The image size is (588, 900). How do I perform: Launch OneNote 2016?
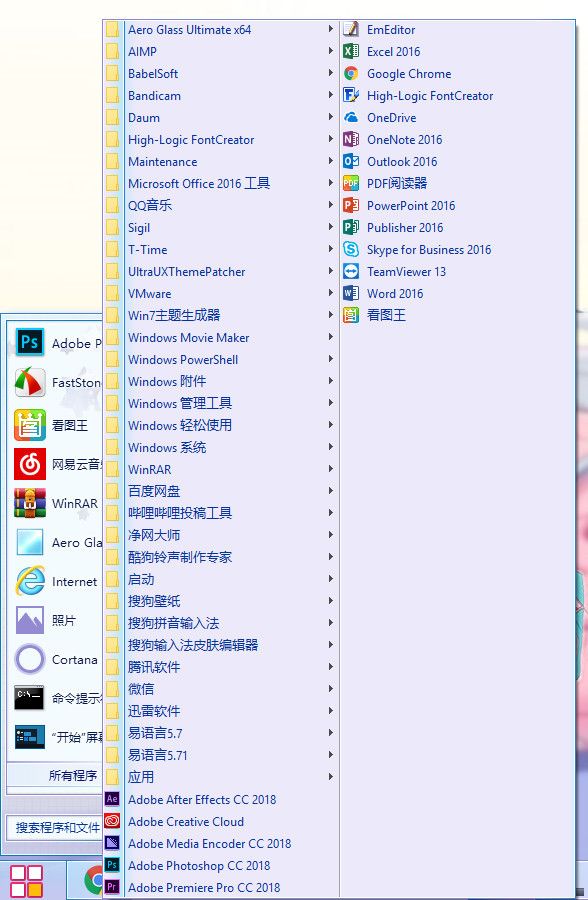pyautogui.click(x=457, y=139)
